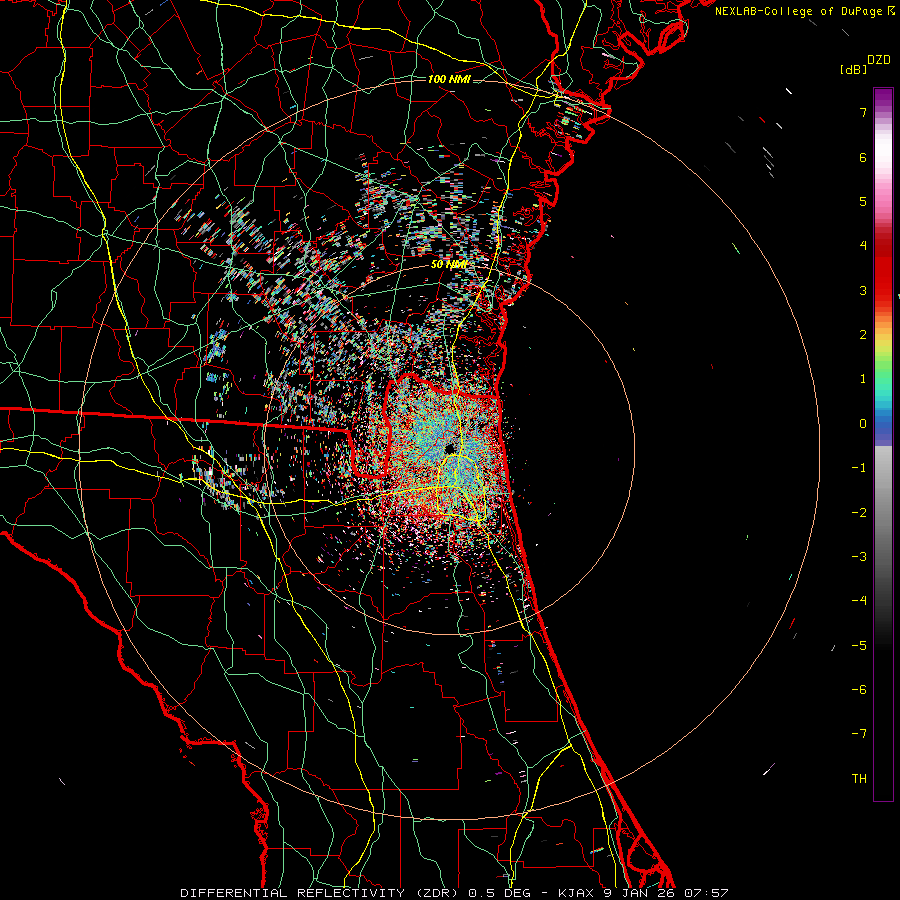Select the -4 value on color scale
The width and height of the screenshot is (900, 900).
859,601
